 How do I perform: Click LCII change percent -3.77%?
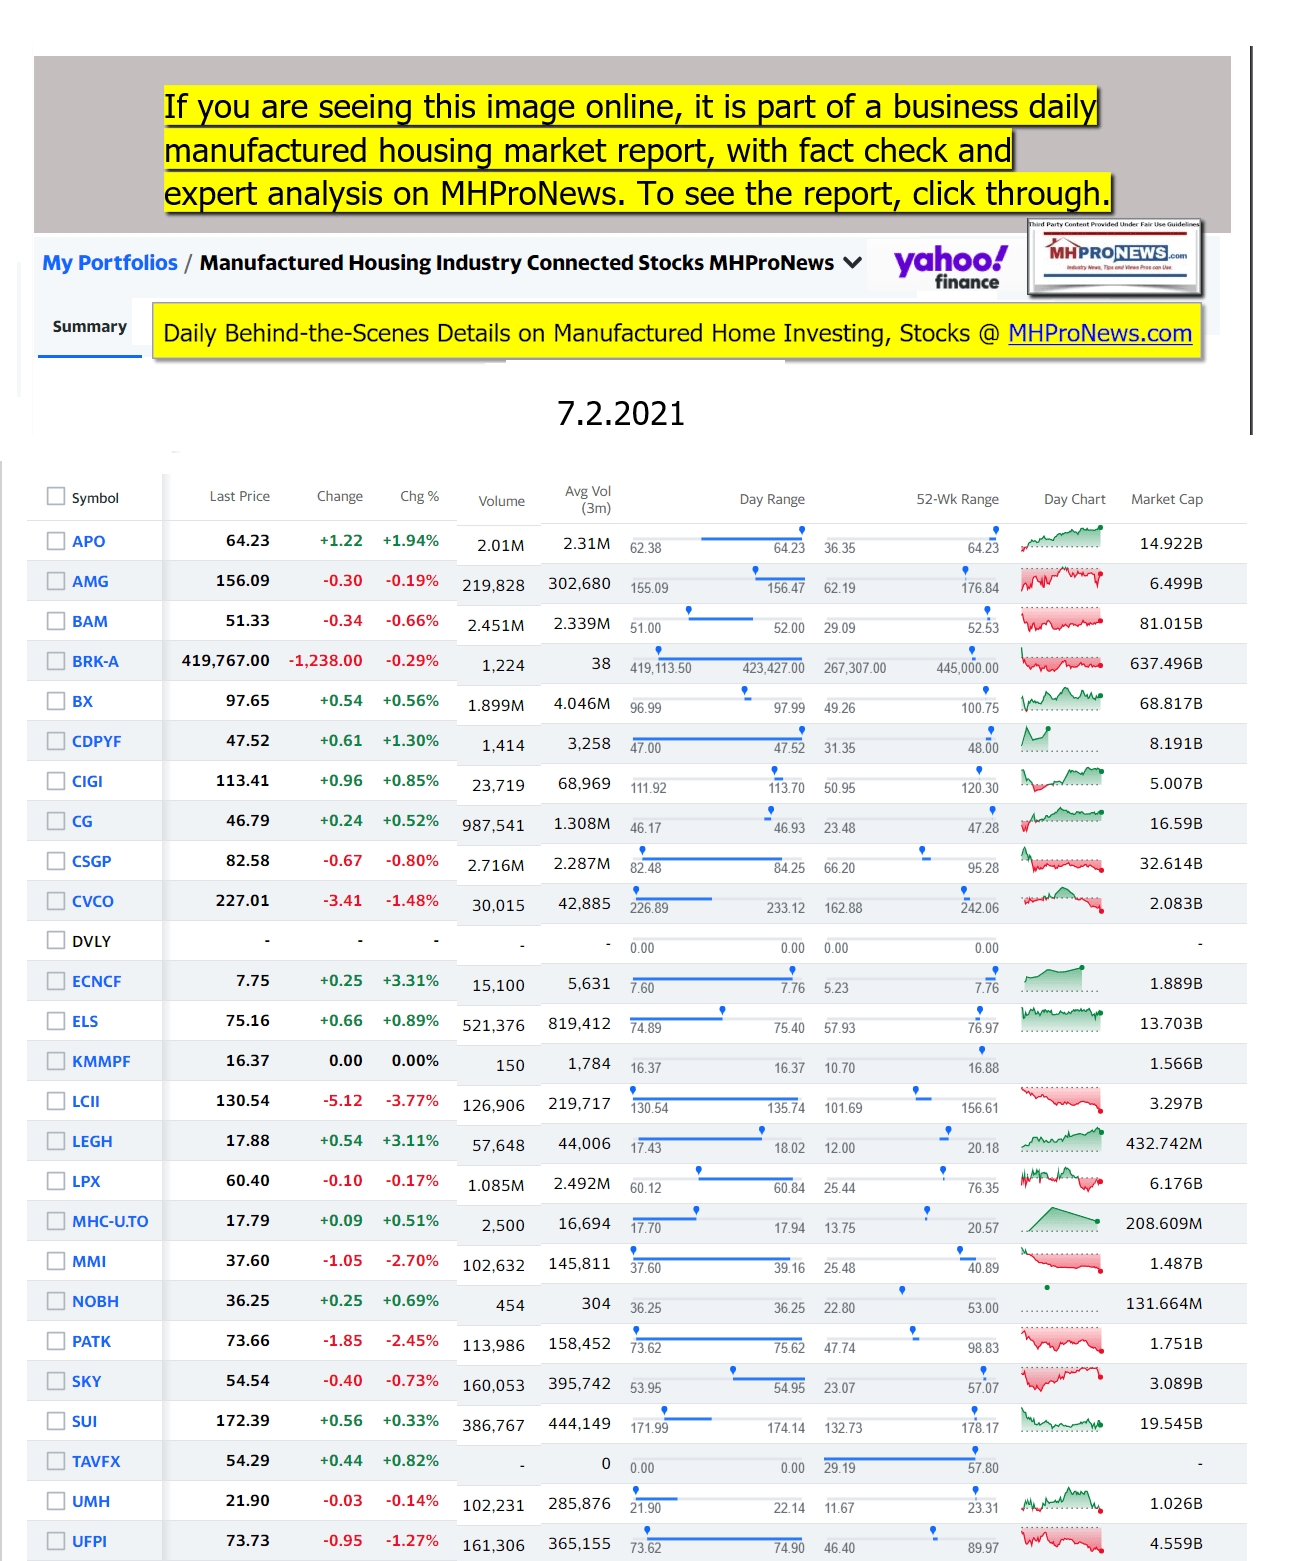(412, 1100)
